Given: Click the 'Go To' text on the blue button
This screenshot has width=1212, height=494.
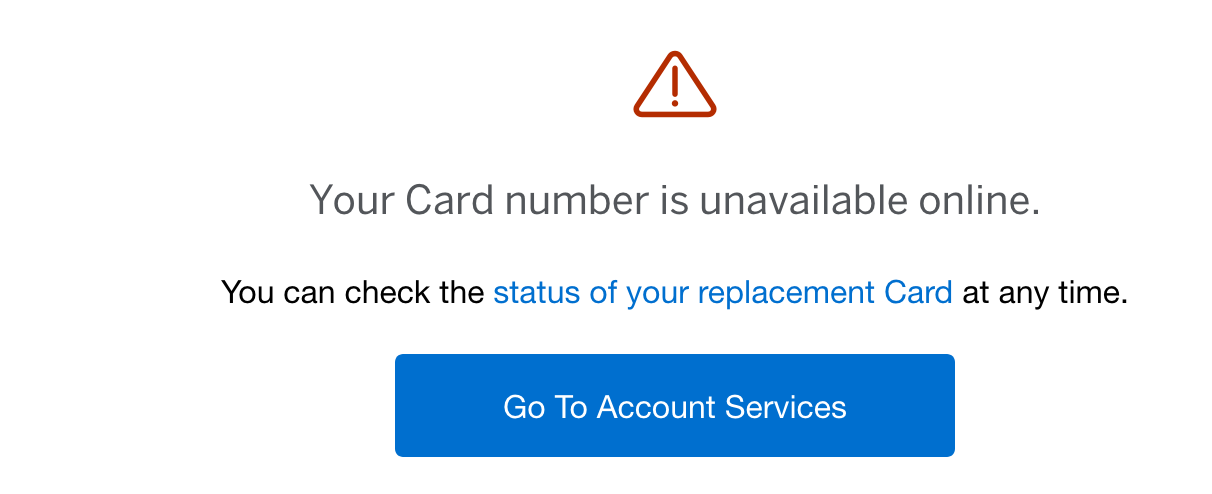Looking at the screenshot, I should 545,407.
